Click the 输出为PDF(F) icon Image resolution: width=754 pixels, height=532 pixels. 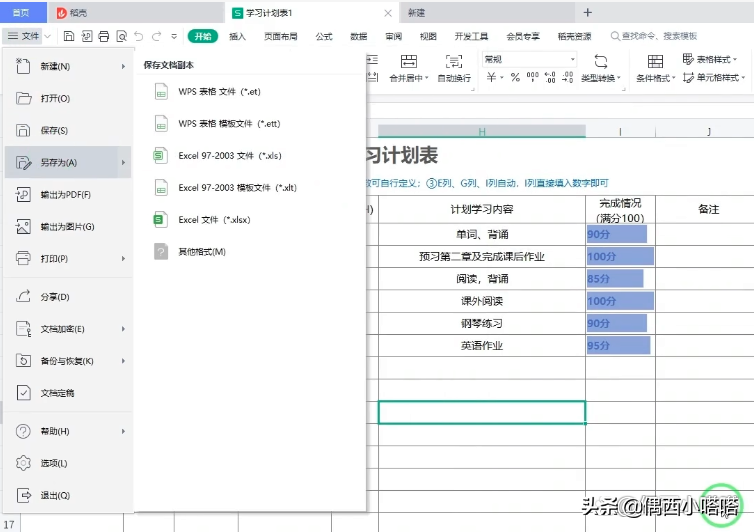tap(23, 194)
